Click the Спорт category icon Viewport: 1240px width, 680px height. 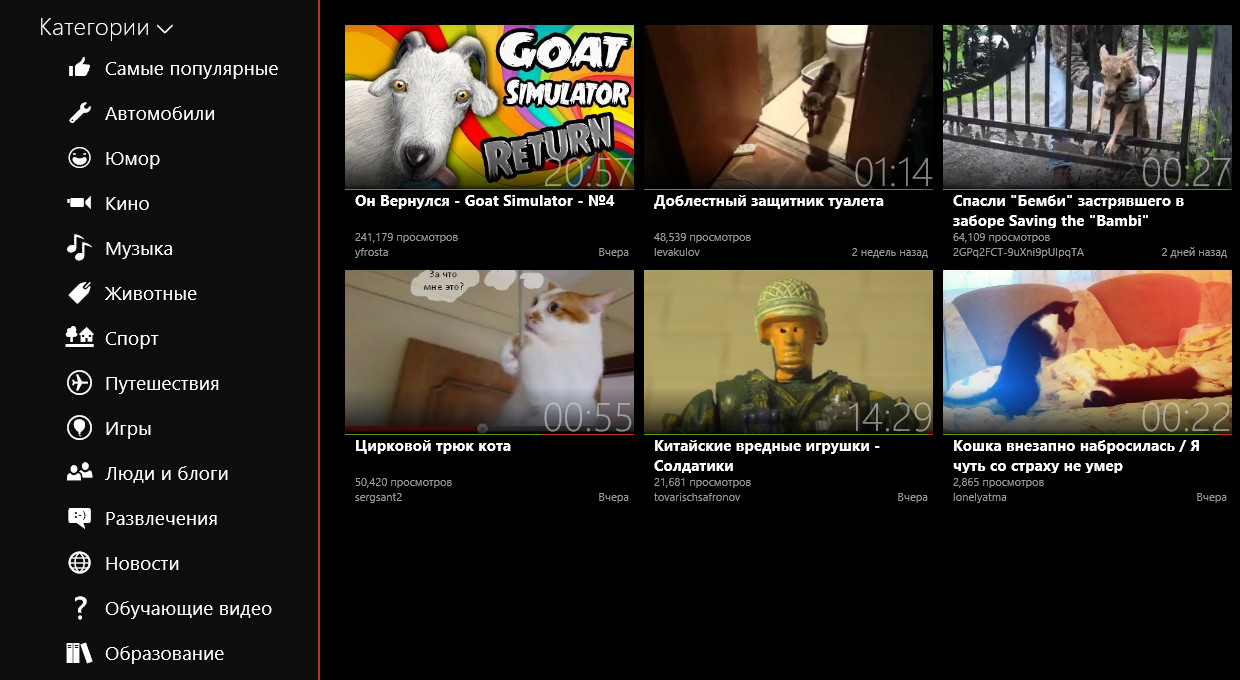pyautogui.click(x=79, y=337)
